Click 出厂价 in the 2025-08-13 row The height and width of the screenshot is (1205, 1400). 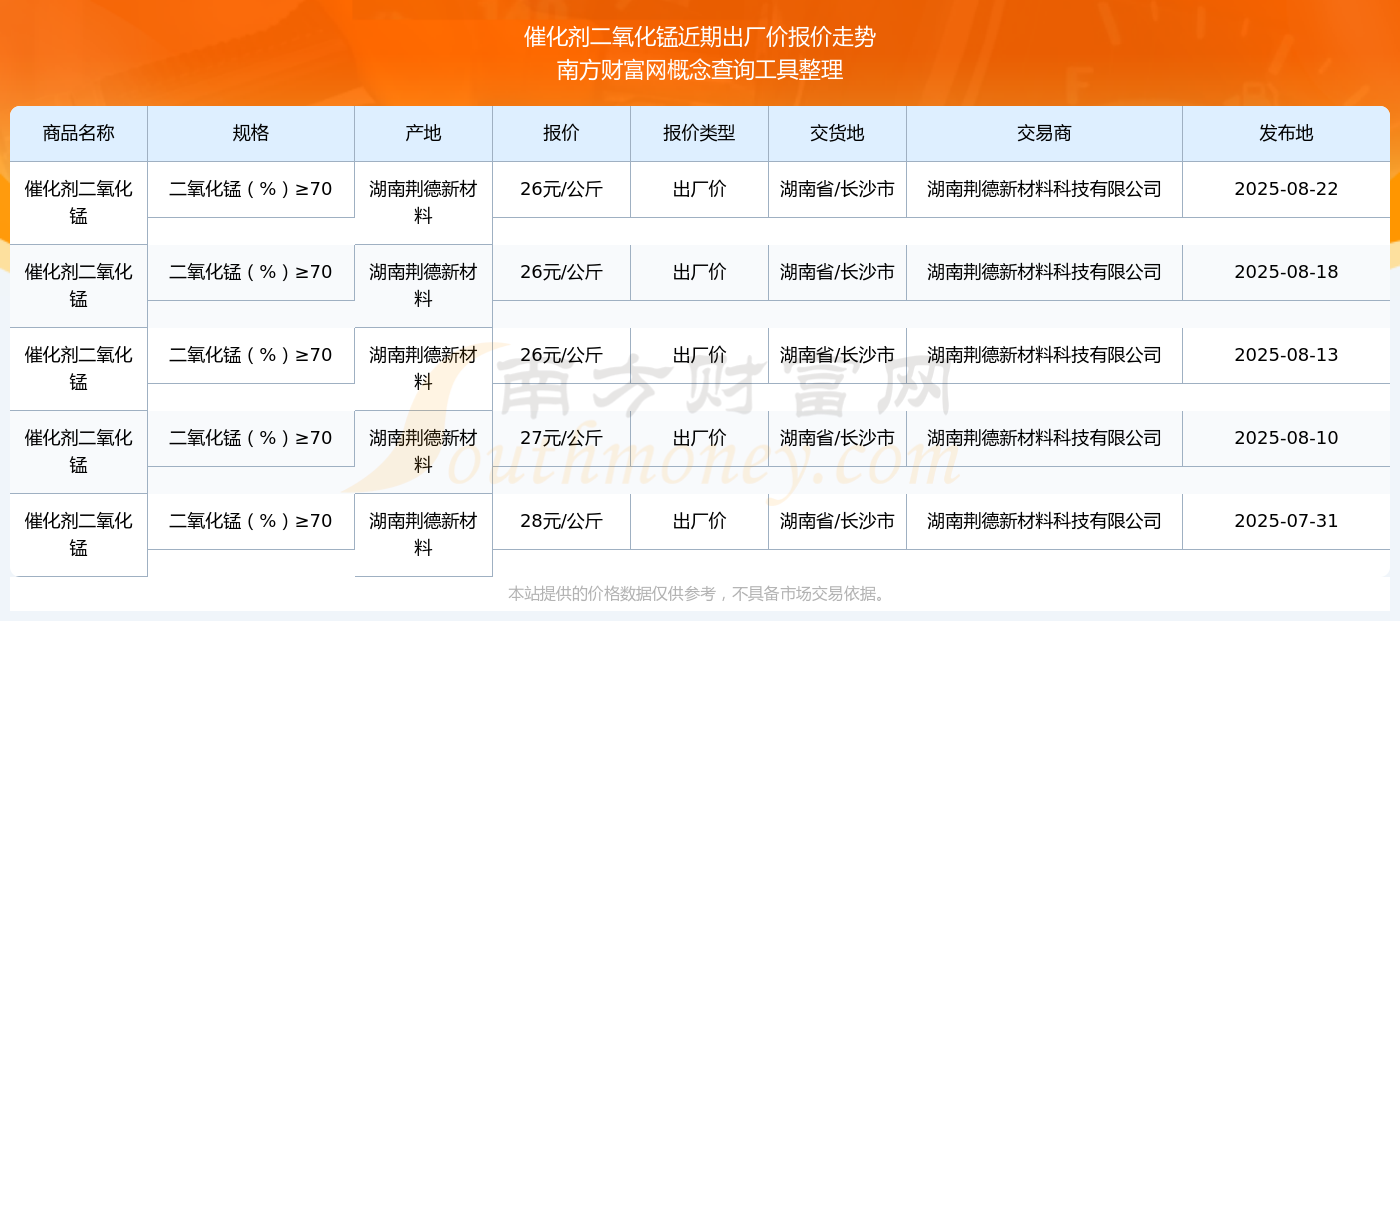coord(700,355)
